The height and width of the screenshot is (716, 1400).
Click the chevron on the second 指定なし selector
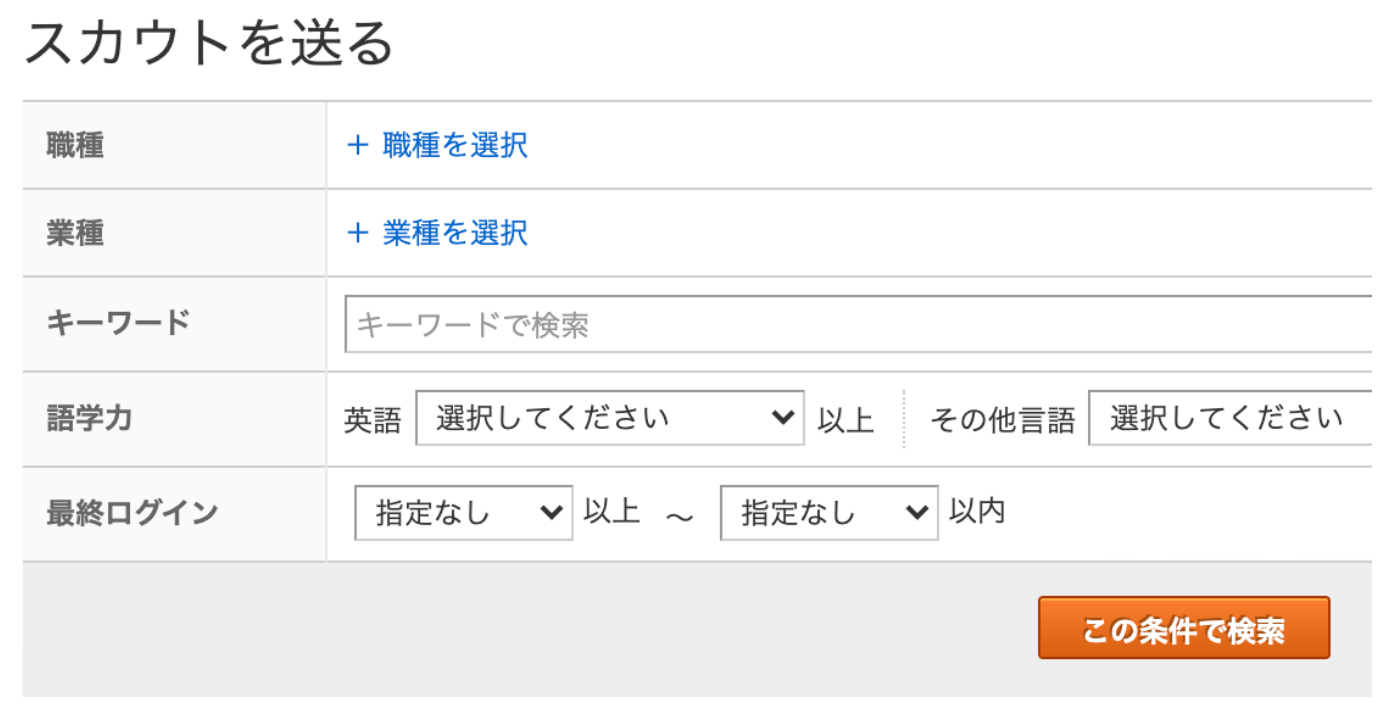(918, 512)
